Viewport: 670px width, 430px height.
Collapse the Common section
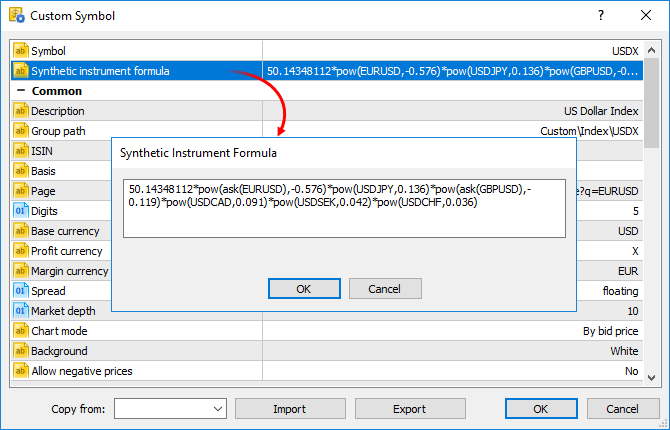click(20, 91)
